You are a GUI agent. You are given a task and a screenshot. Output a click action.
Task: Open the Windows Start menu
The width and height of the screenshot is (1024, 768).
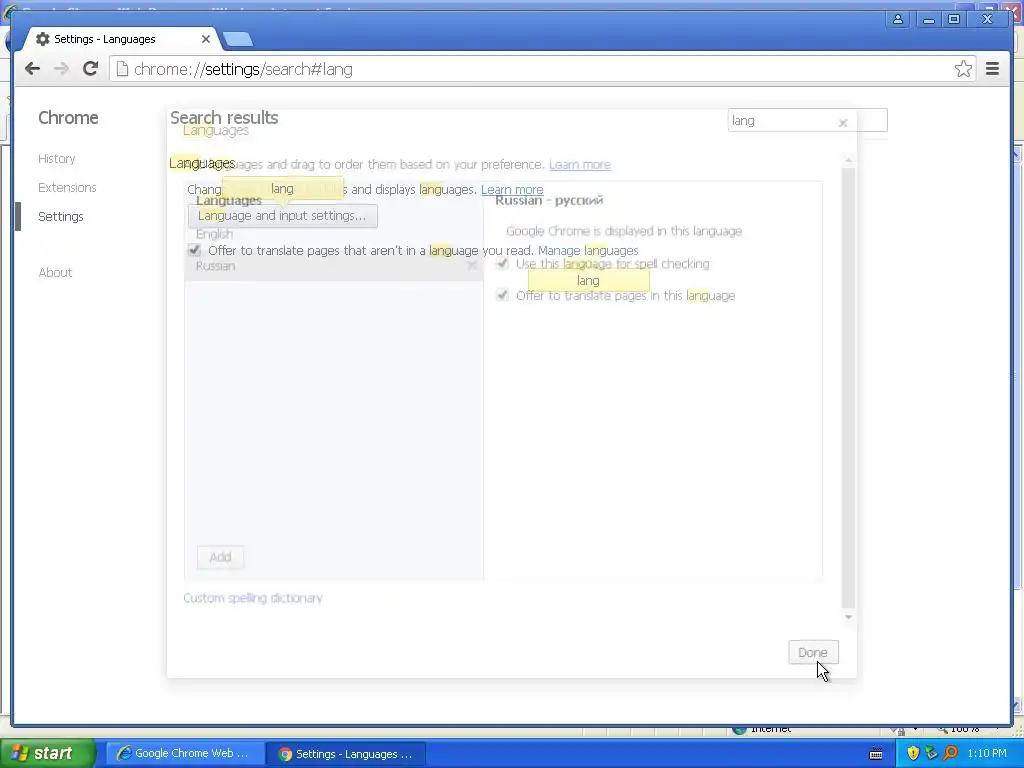48,754
